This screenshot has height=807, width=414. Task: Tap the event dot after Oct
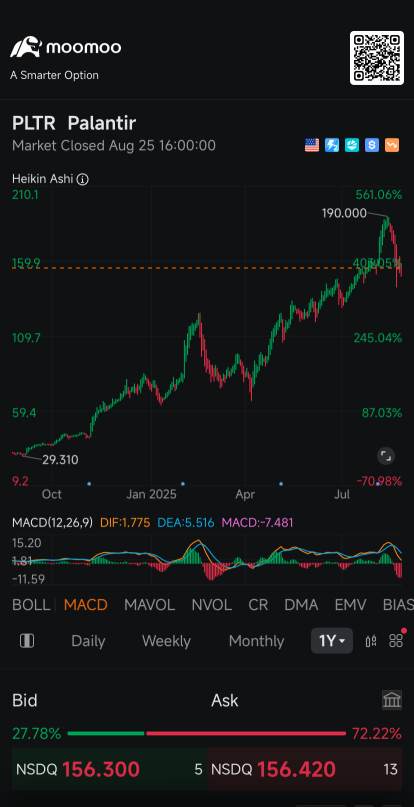click(x=89, y=484)
